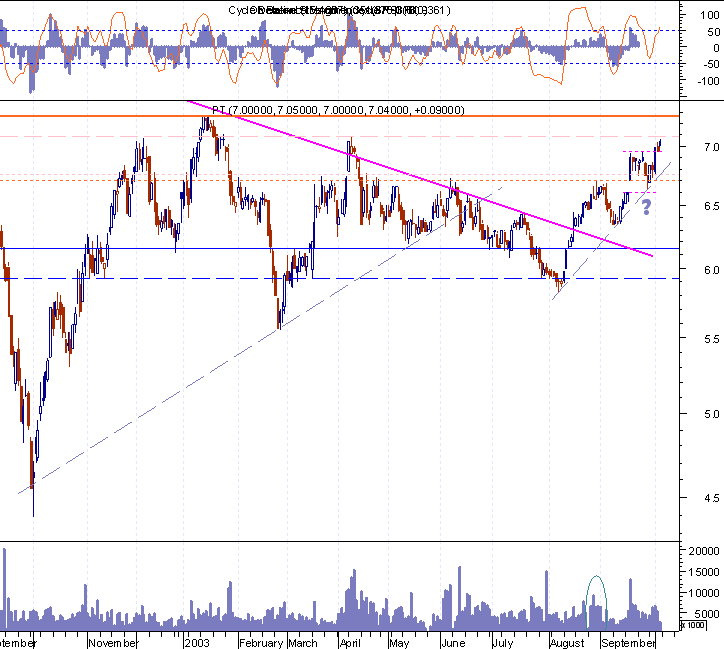This screenshot has width=724, height=649.
Task: Click the 5.0 price axis label
Action: pyautogui.click(x=712, y=414)
